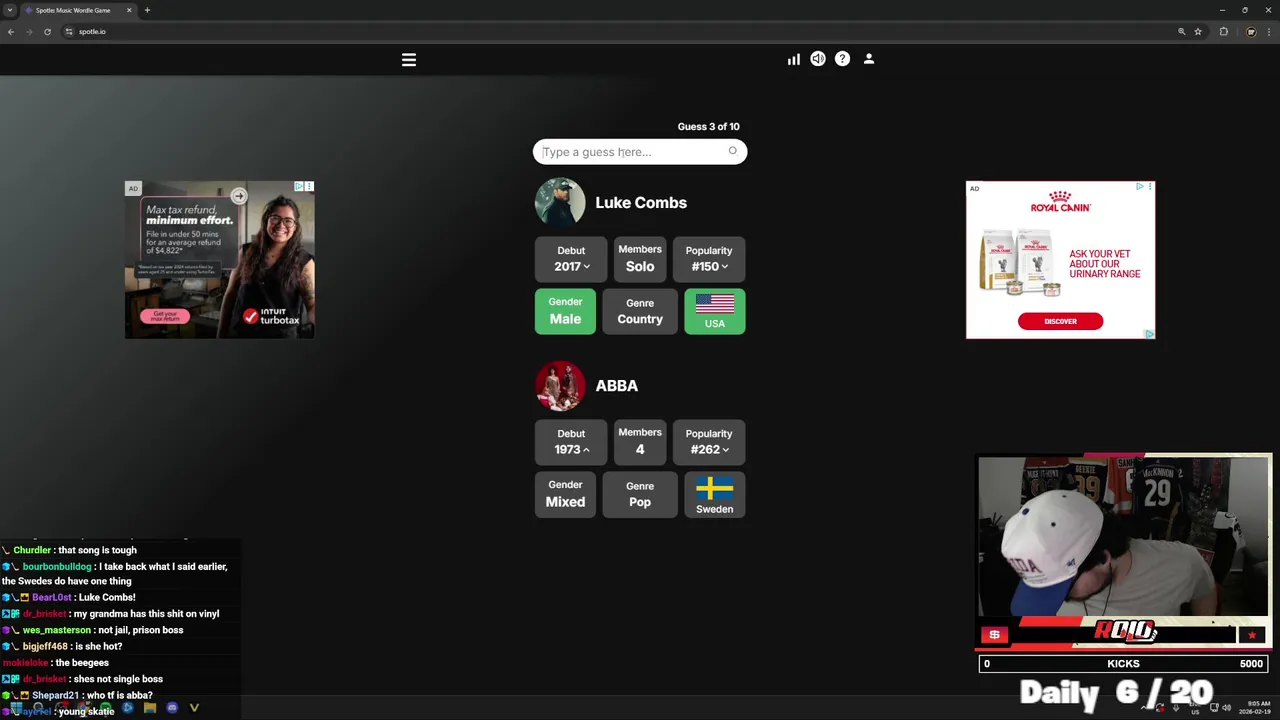Open the browser extensions puzzle icon
The height and width of the screenshot is (720, 1280).
[1223, 32]
